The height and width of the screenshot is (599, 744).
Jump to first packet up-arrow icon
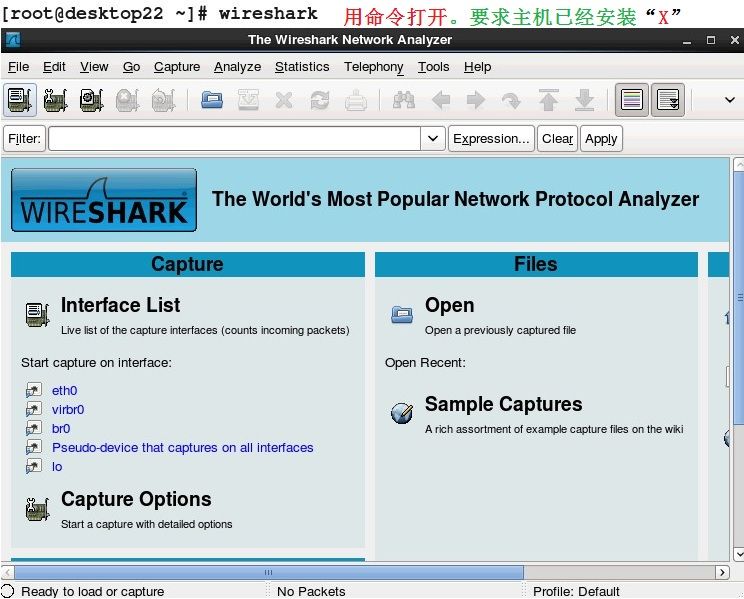coord(548,100)
